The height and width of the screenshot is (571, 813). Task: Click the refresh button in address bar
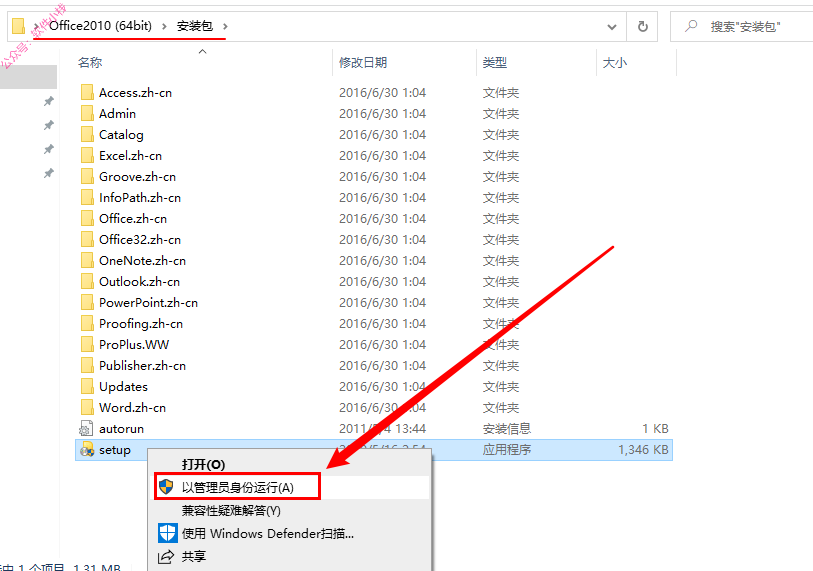click(642, 26)
